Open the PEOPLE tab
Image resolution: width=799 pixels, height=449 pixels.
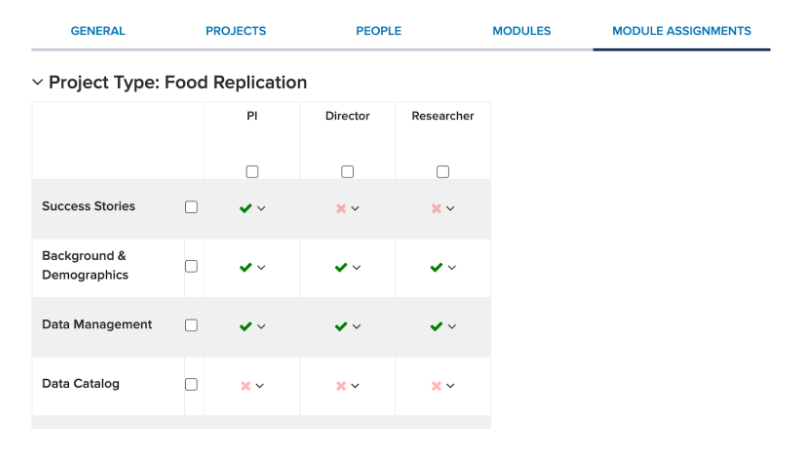[x=379, y=31]
